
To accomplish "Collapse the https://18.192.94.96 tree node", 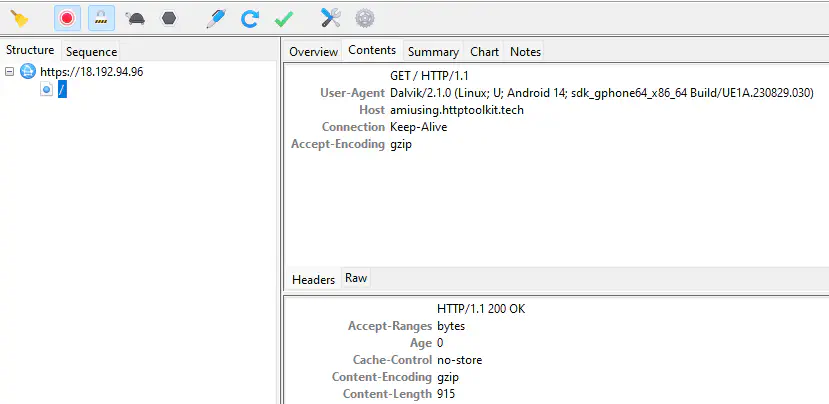I will 10,72.
